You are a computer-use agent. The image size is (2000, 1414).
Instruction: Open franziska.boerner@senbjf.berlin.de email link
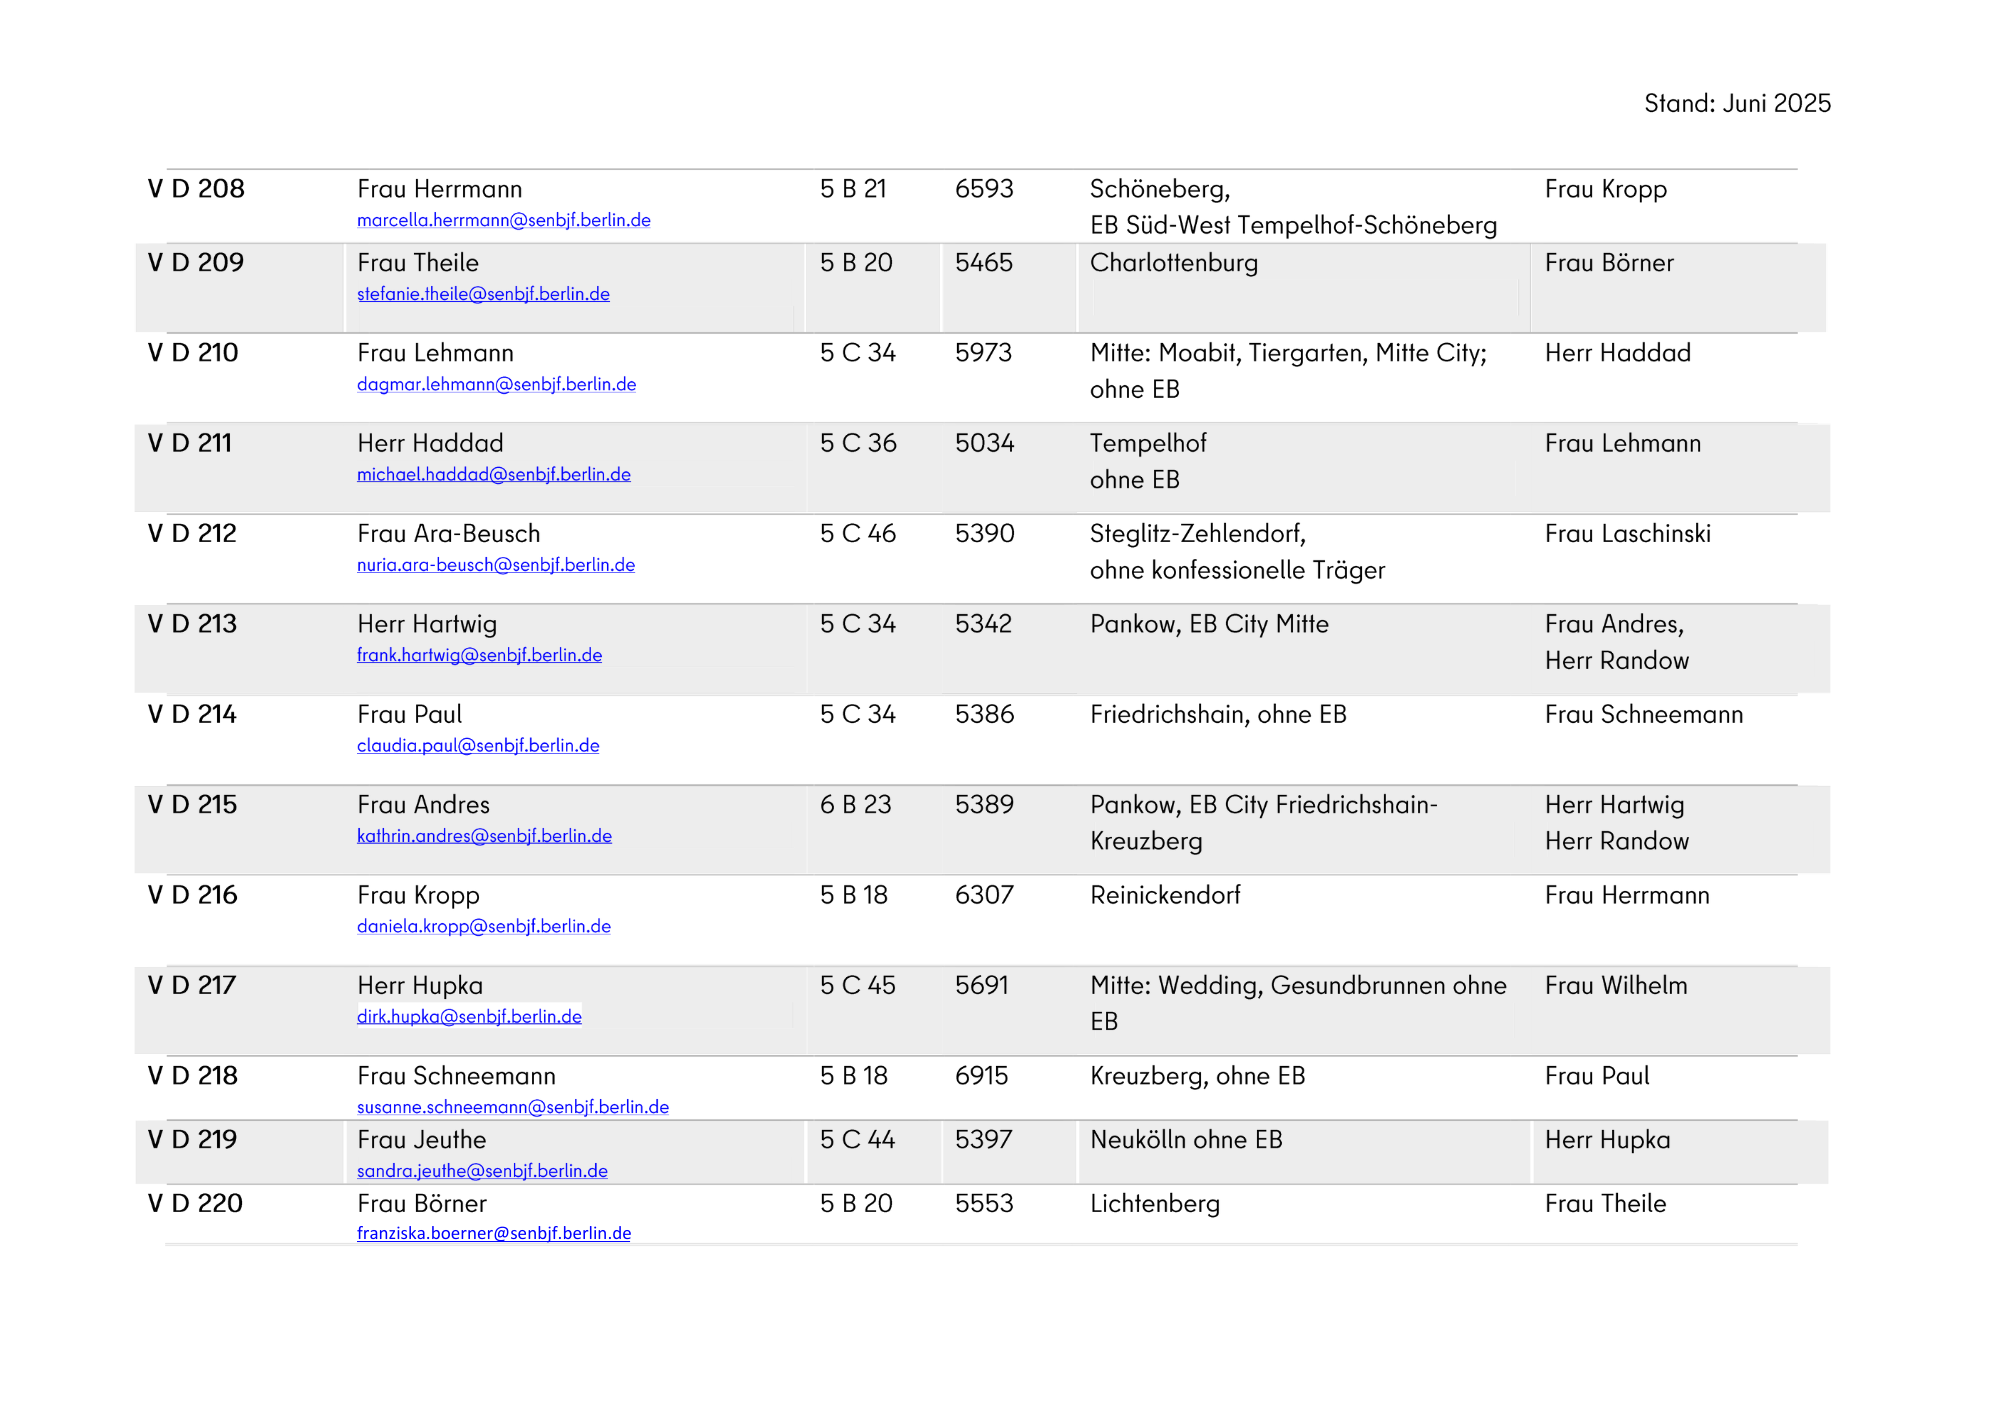pos(493,1233)
